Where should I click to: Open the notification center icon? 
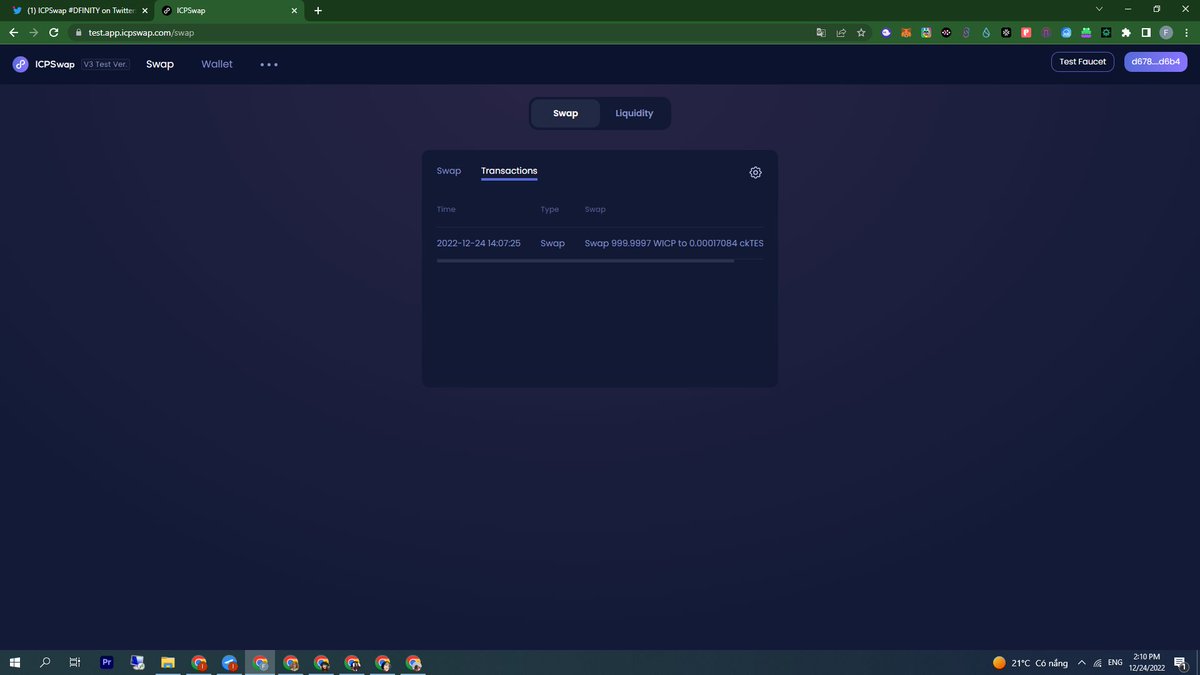point(1180,662)
